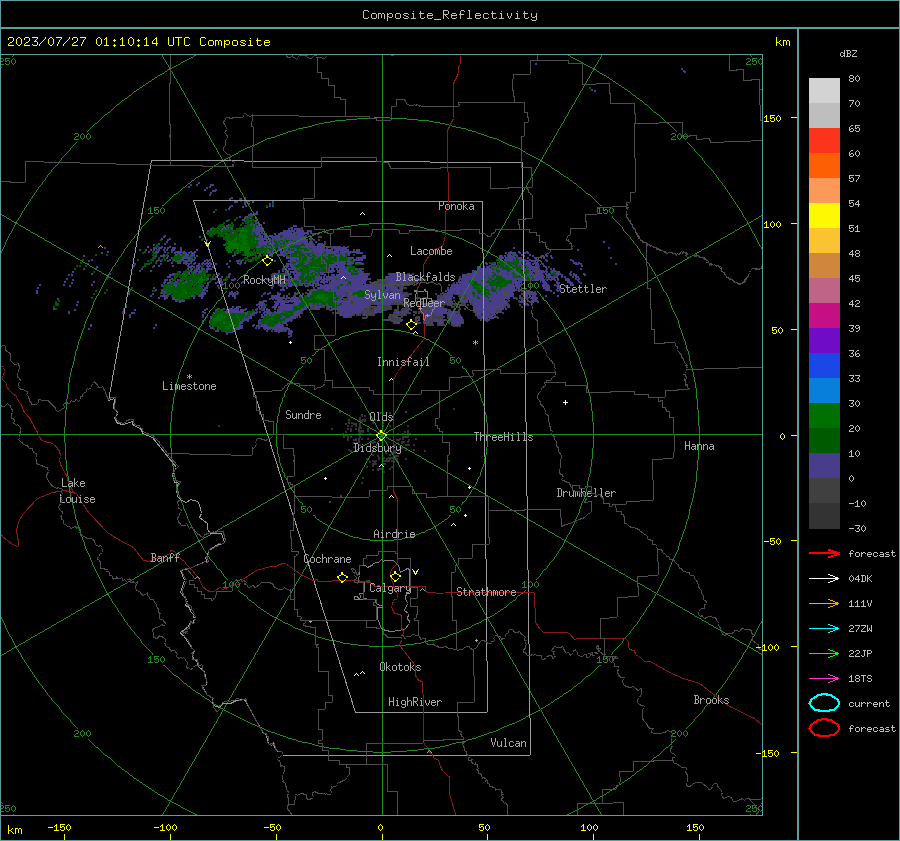The width and height of the screenshot is (900, 841).
Task: Click the Innisfail city label
Action: [x=403, y=362]
